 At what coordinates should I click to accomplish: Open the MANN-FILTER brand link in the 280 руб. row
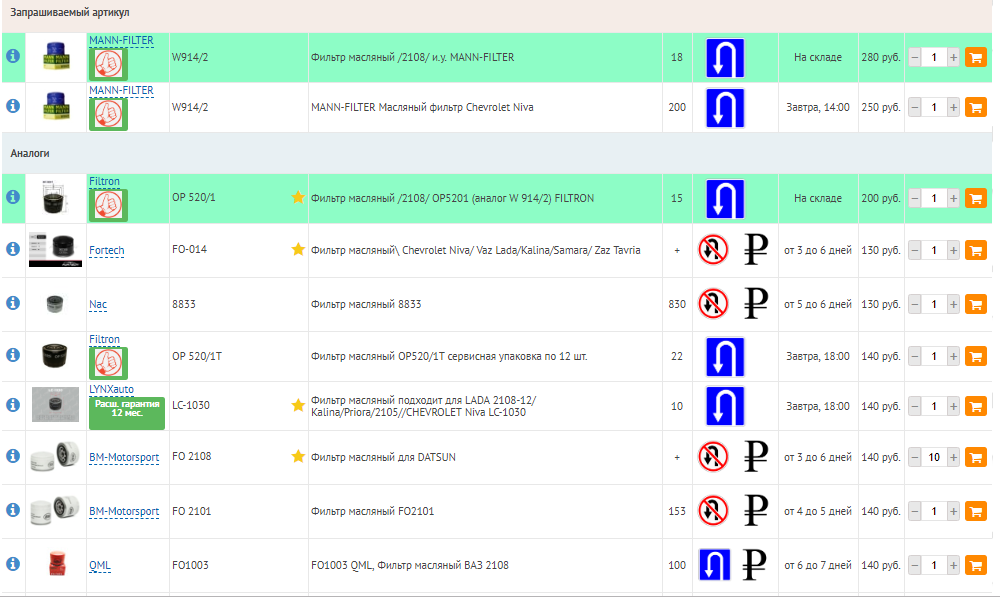tap(121, 40)
